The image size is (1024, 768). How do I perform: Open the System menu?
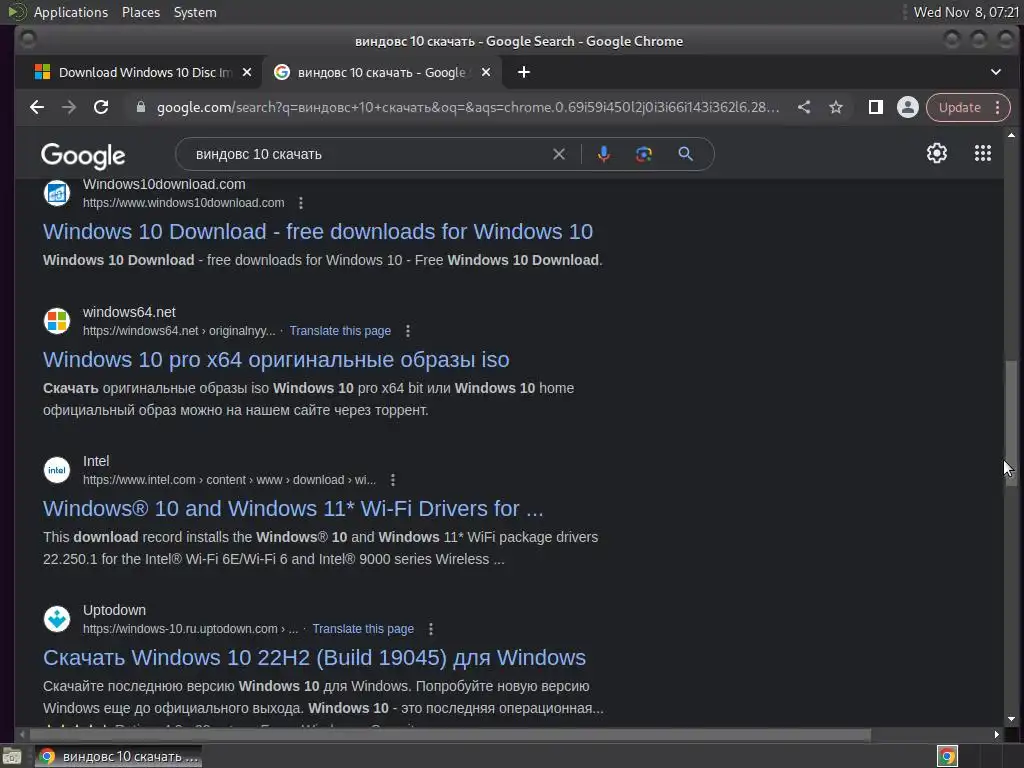[x=195, y=12]
